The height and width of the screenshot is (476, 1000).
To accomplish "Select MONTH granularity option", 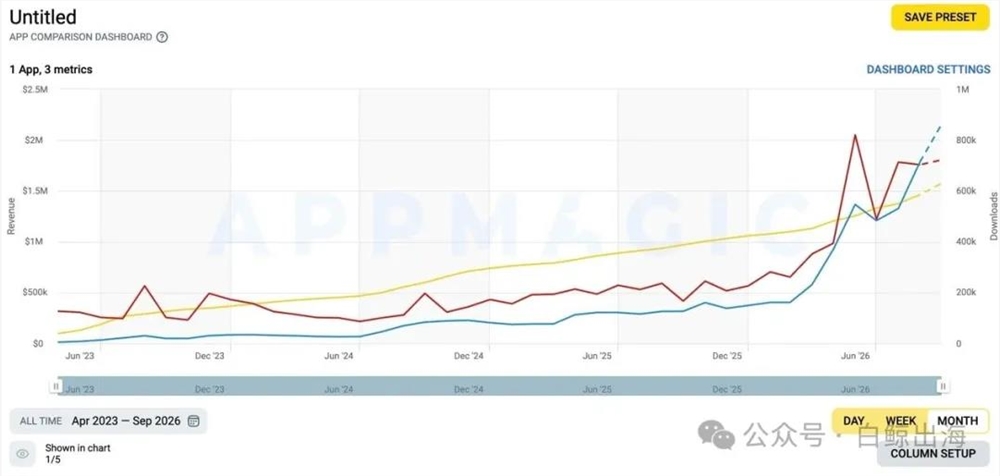I will (957, 421).
